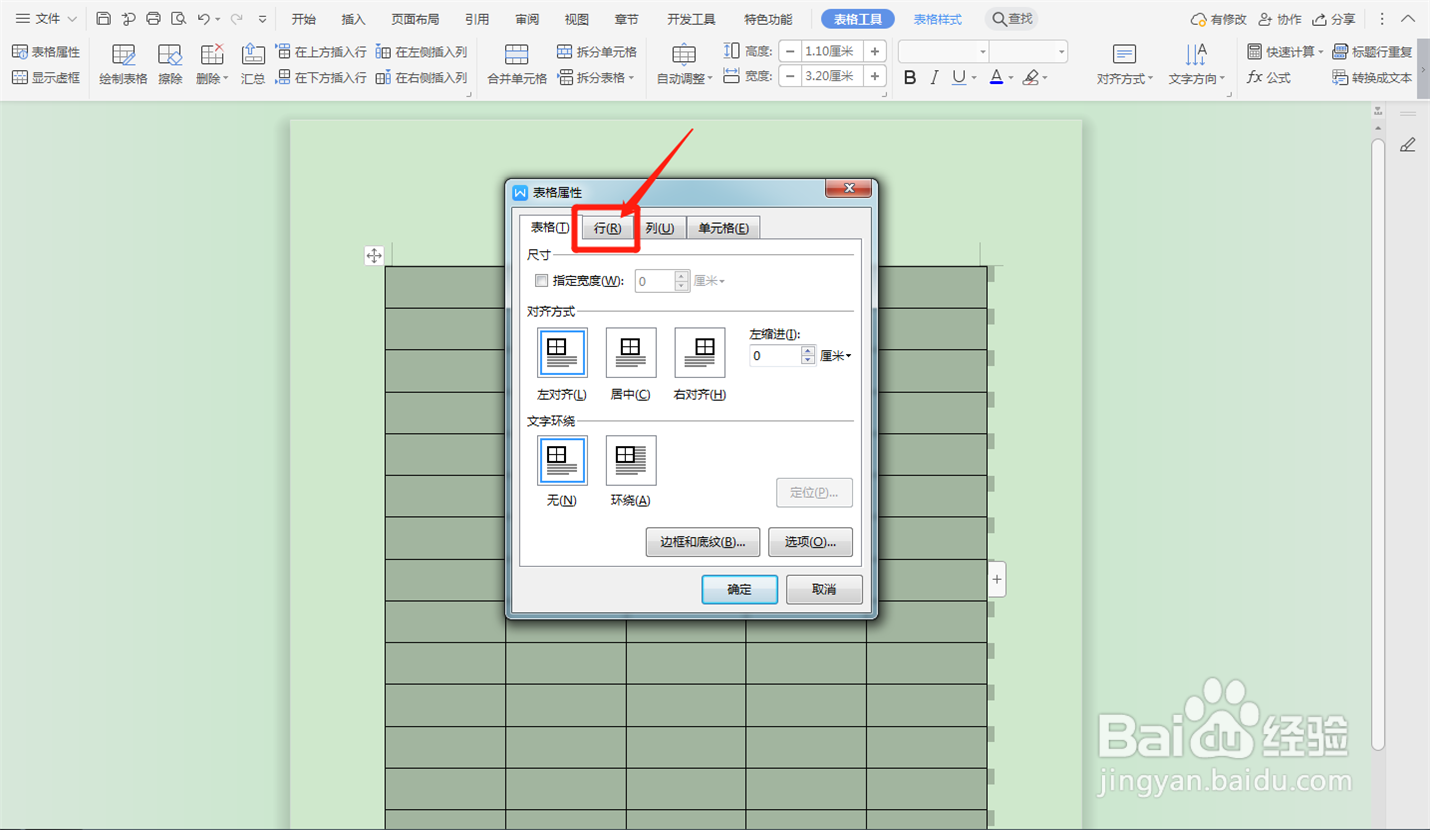The image size is (1430, 830).
Task: Click the 公式 formula icon
Action: point(1269,77)
